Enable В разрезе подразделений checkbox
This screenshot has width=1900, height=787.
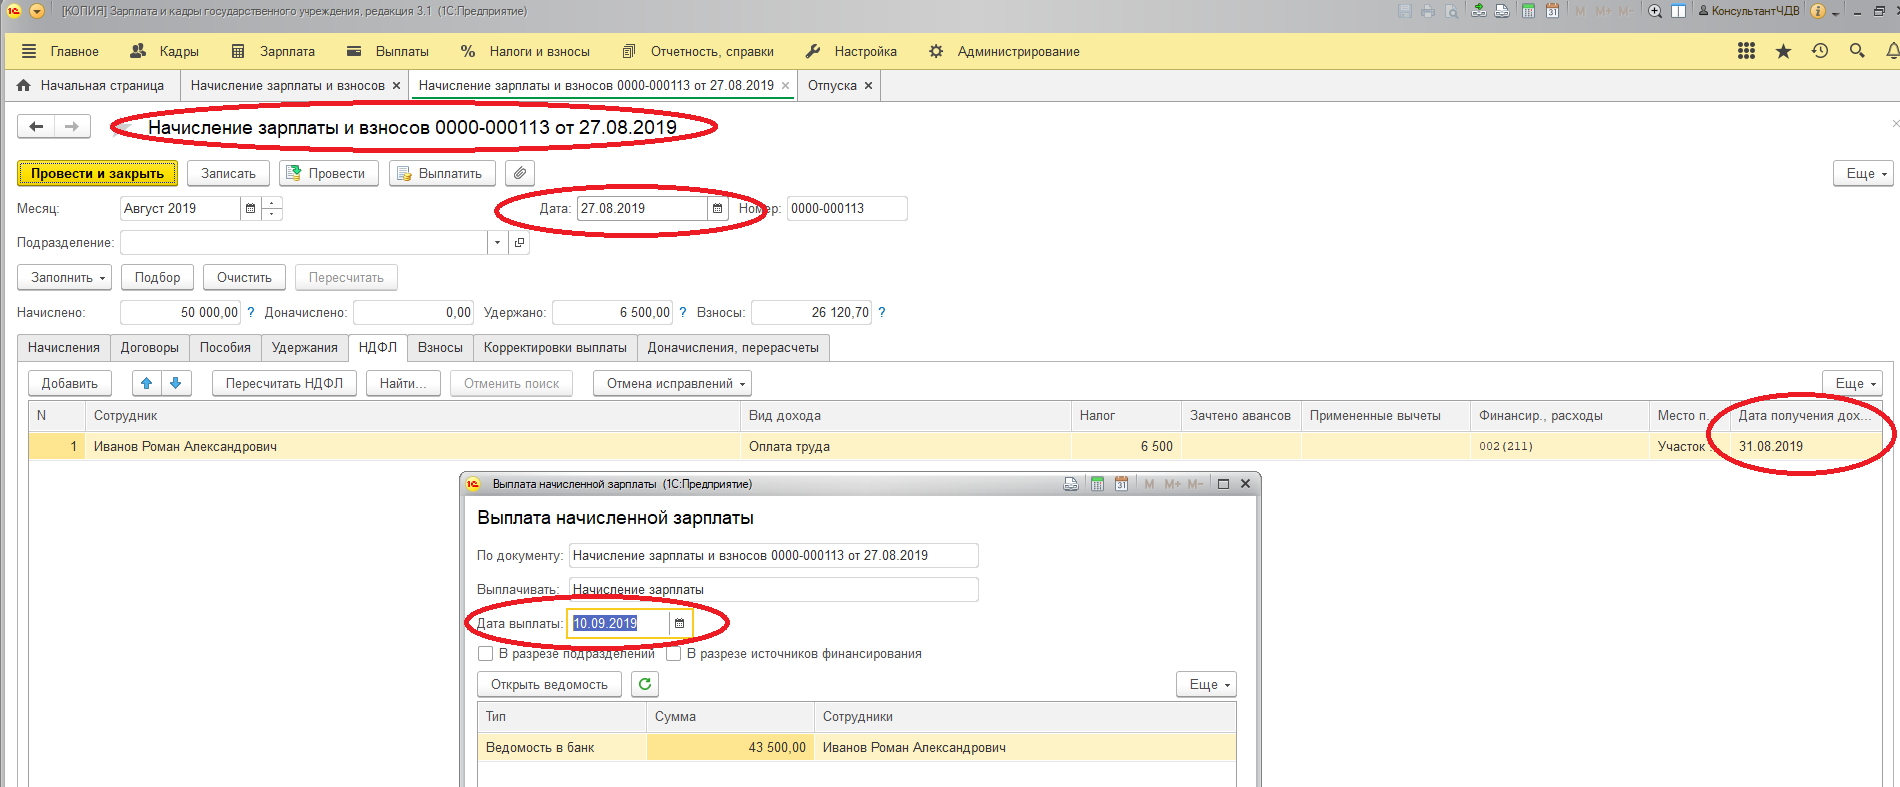pyautogui.click(x=486, y=654)
